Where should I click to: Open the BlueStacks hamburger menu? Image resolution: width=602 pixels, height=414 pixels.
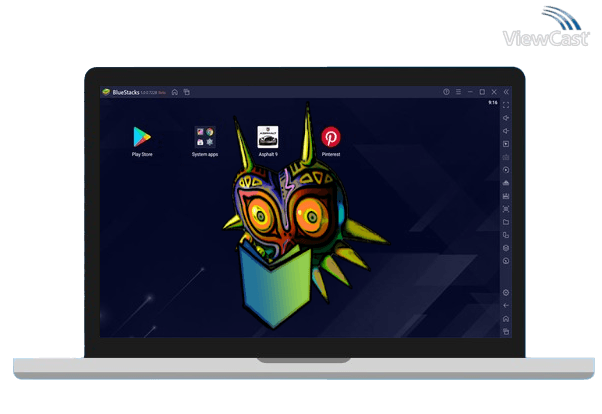tap(458, 92)
